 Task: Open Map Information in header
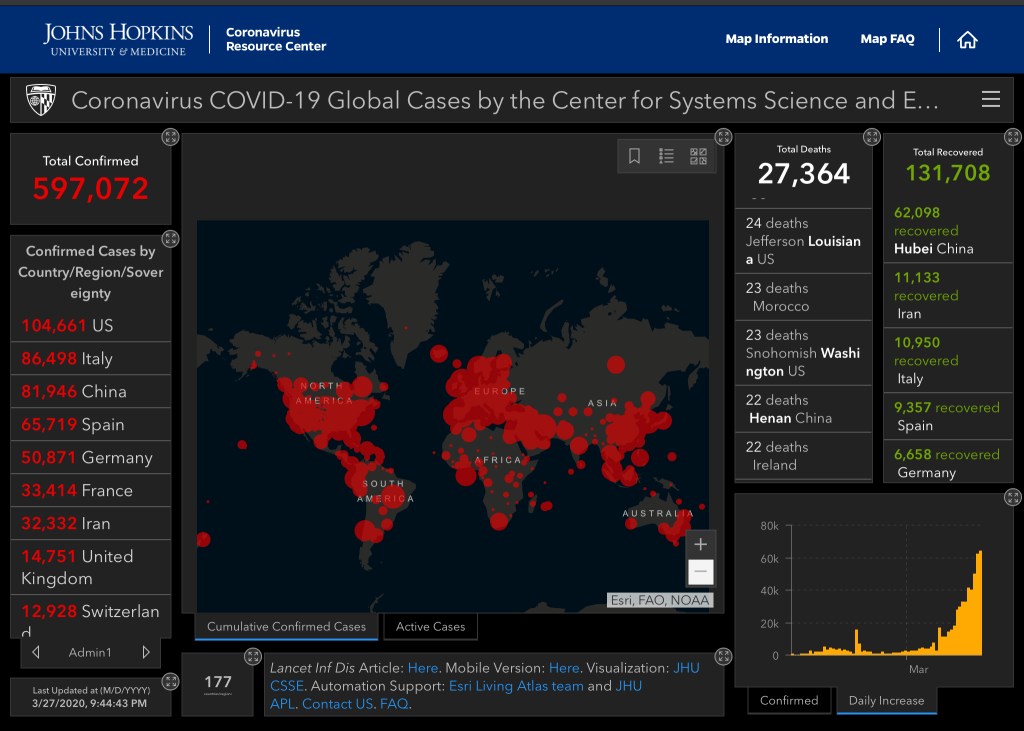(x=776, y=39)
